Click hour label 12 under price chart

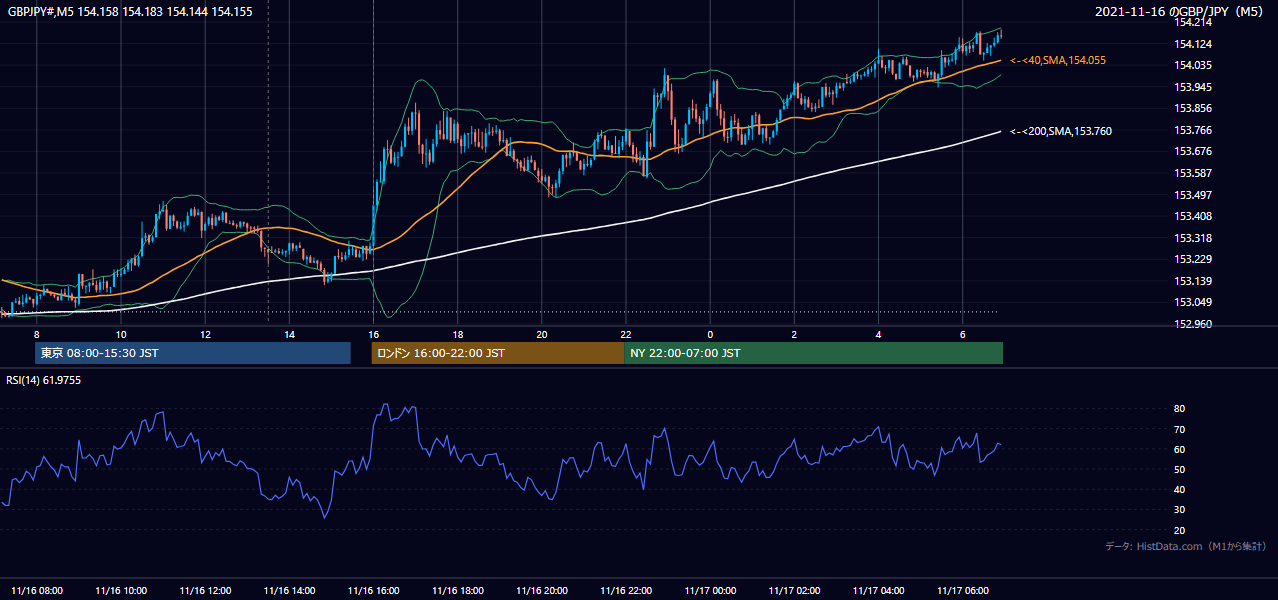(204, 334)
